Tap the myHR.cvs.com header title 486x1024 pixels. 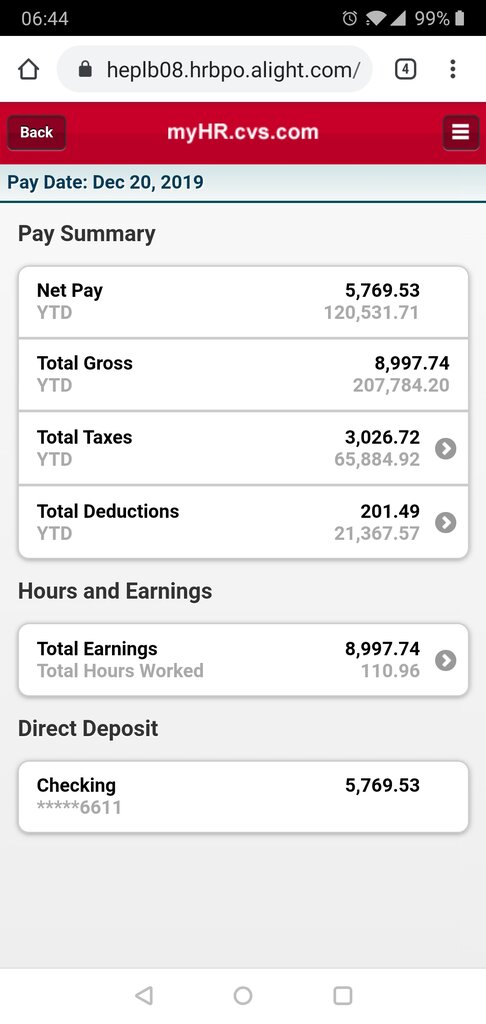pos(243,133)
